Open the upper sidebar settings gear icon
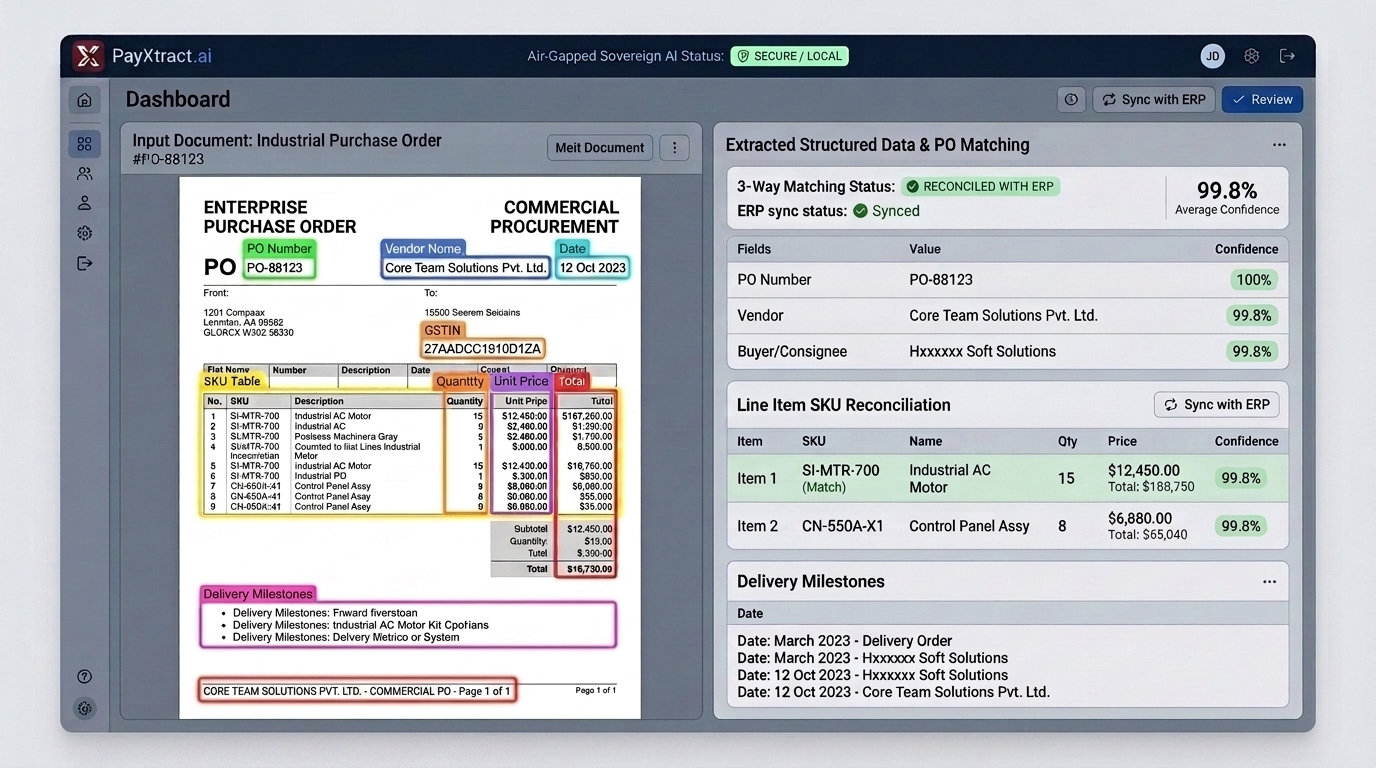Image resolution: width=1376 pixels, height=768 pixels. click(x=85, y=233)
